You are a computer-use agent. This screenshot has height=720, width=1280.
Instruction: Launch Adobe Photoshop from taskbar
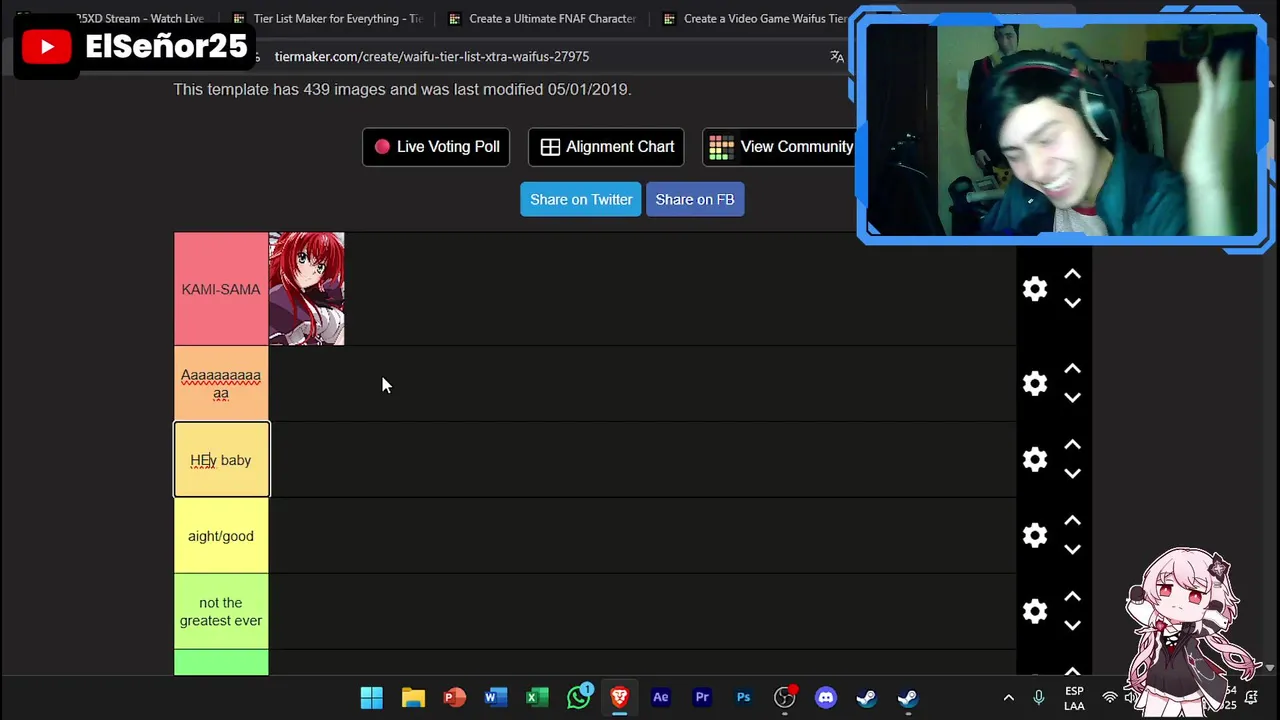coord(743,697)
